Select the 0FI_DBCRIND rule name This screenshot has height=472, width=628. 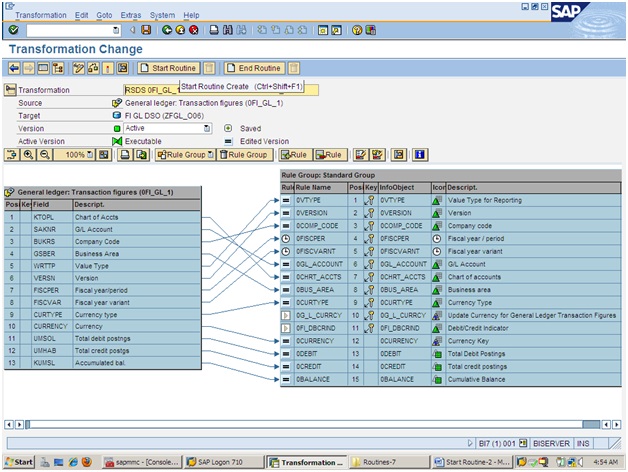(x=316, y=328)
